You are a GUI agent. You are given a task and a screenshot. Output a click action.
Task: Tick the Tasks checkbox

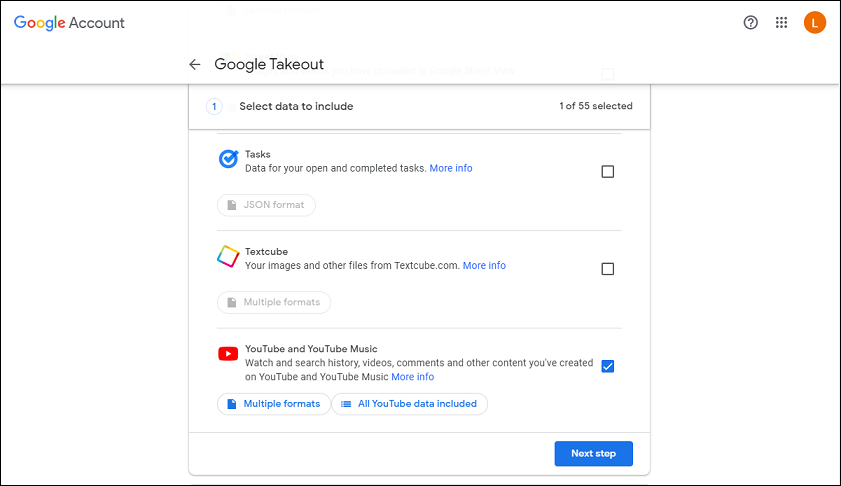click(x=607, y=172)
